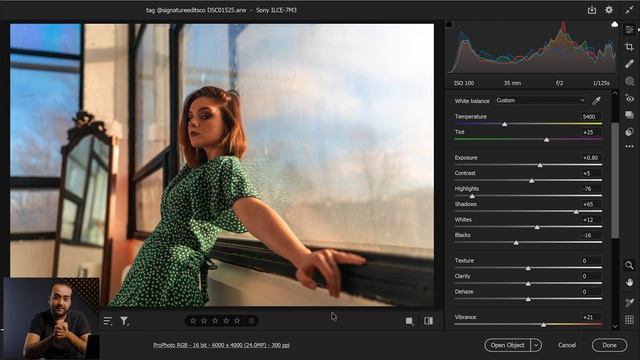Select the Spot Removal brush tool
The image size is (640, 360).
(x=629, y=64)
